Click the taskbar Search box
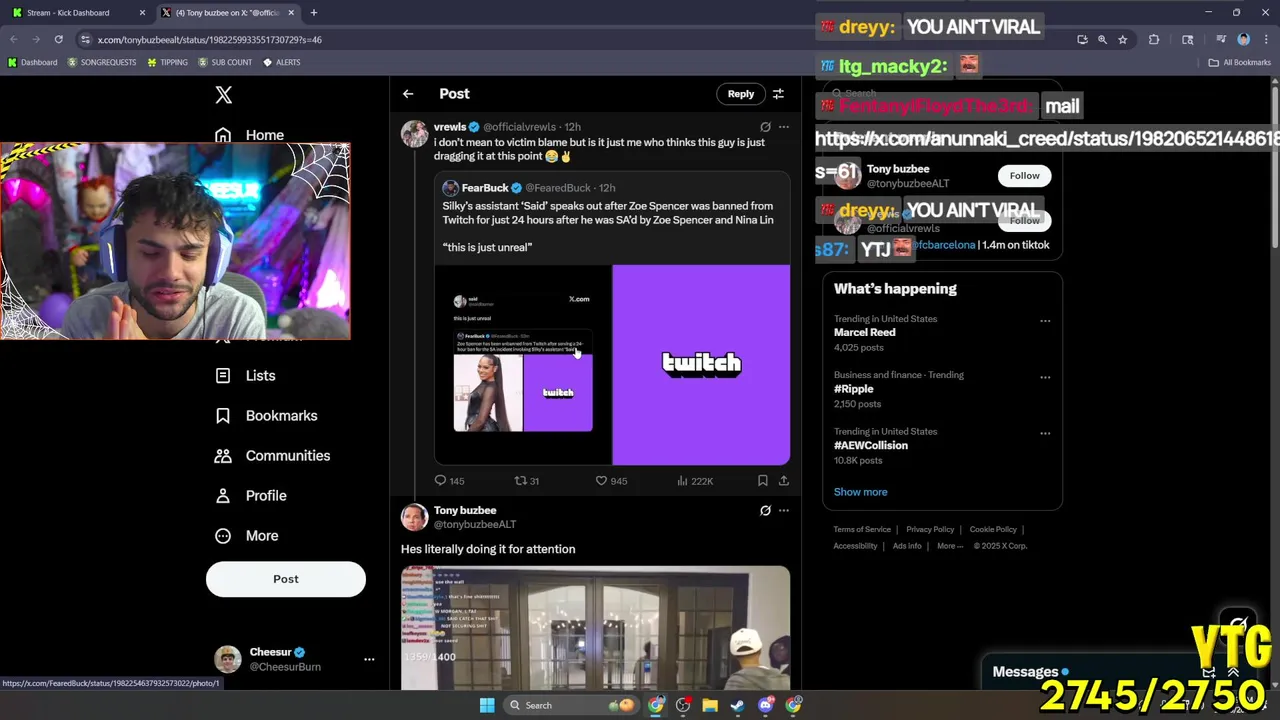 [570, 706]
